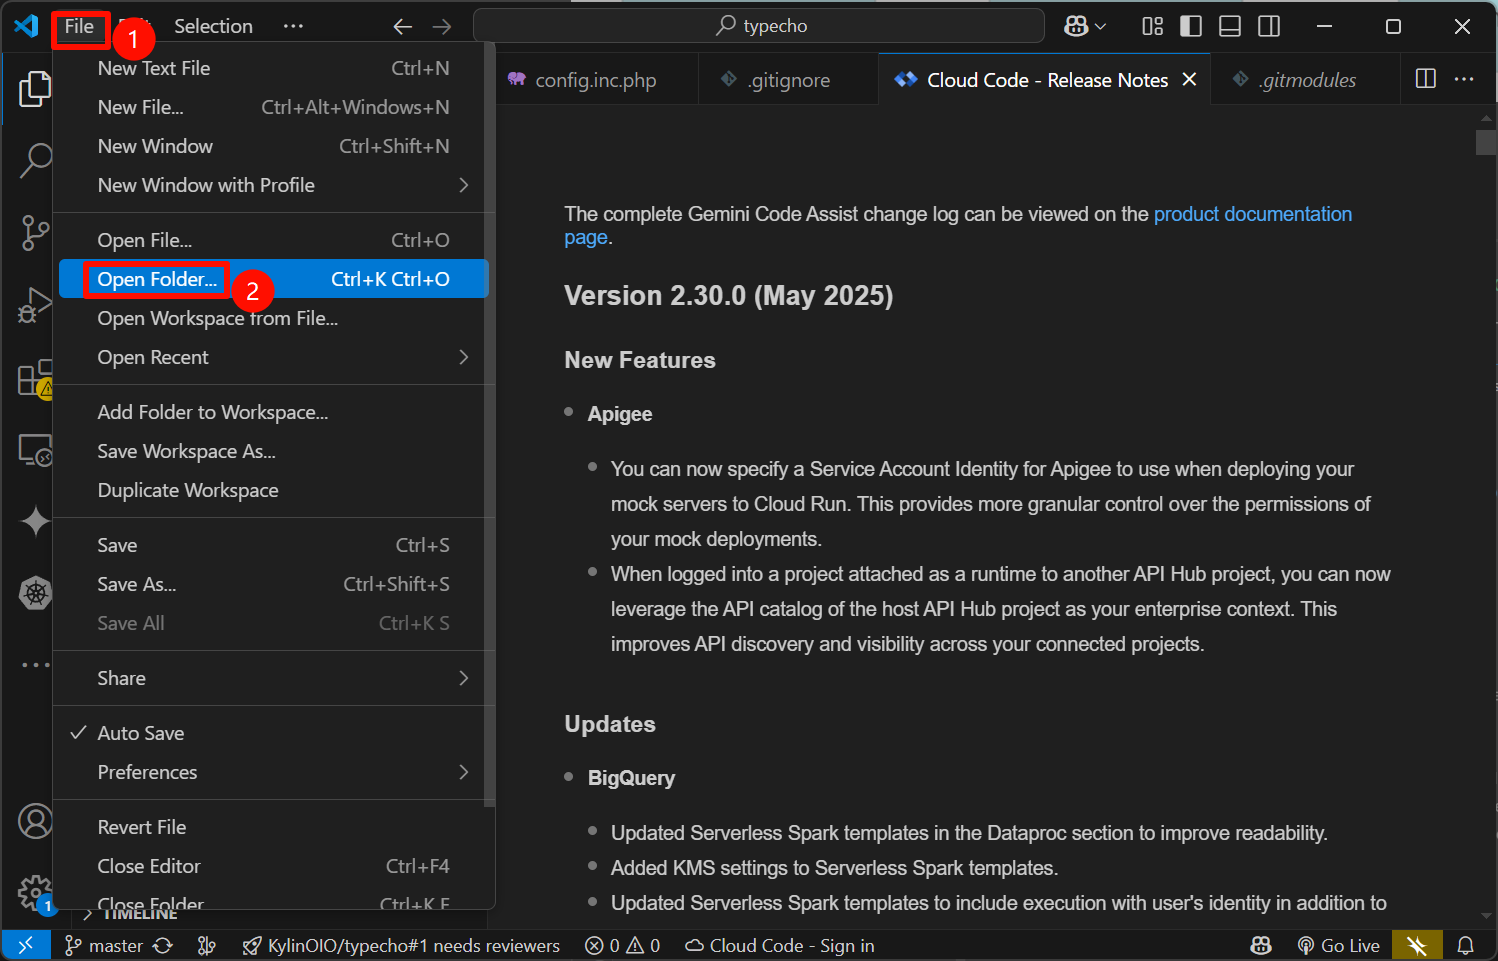This screenshot has height=961, width=1498.
Task: Switch to the config.inc.php tab
Action: [x=595, y=80]
